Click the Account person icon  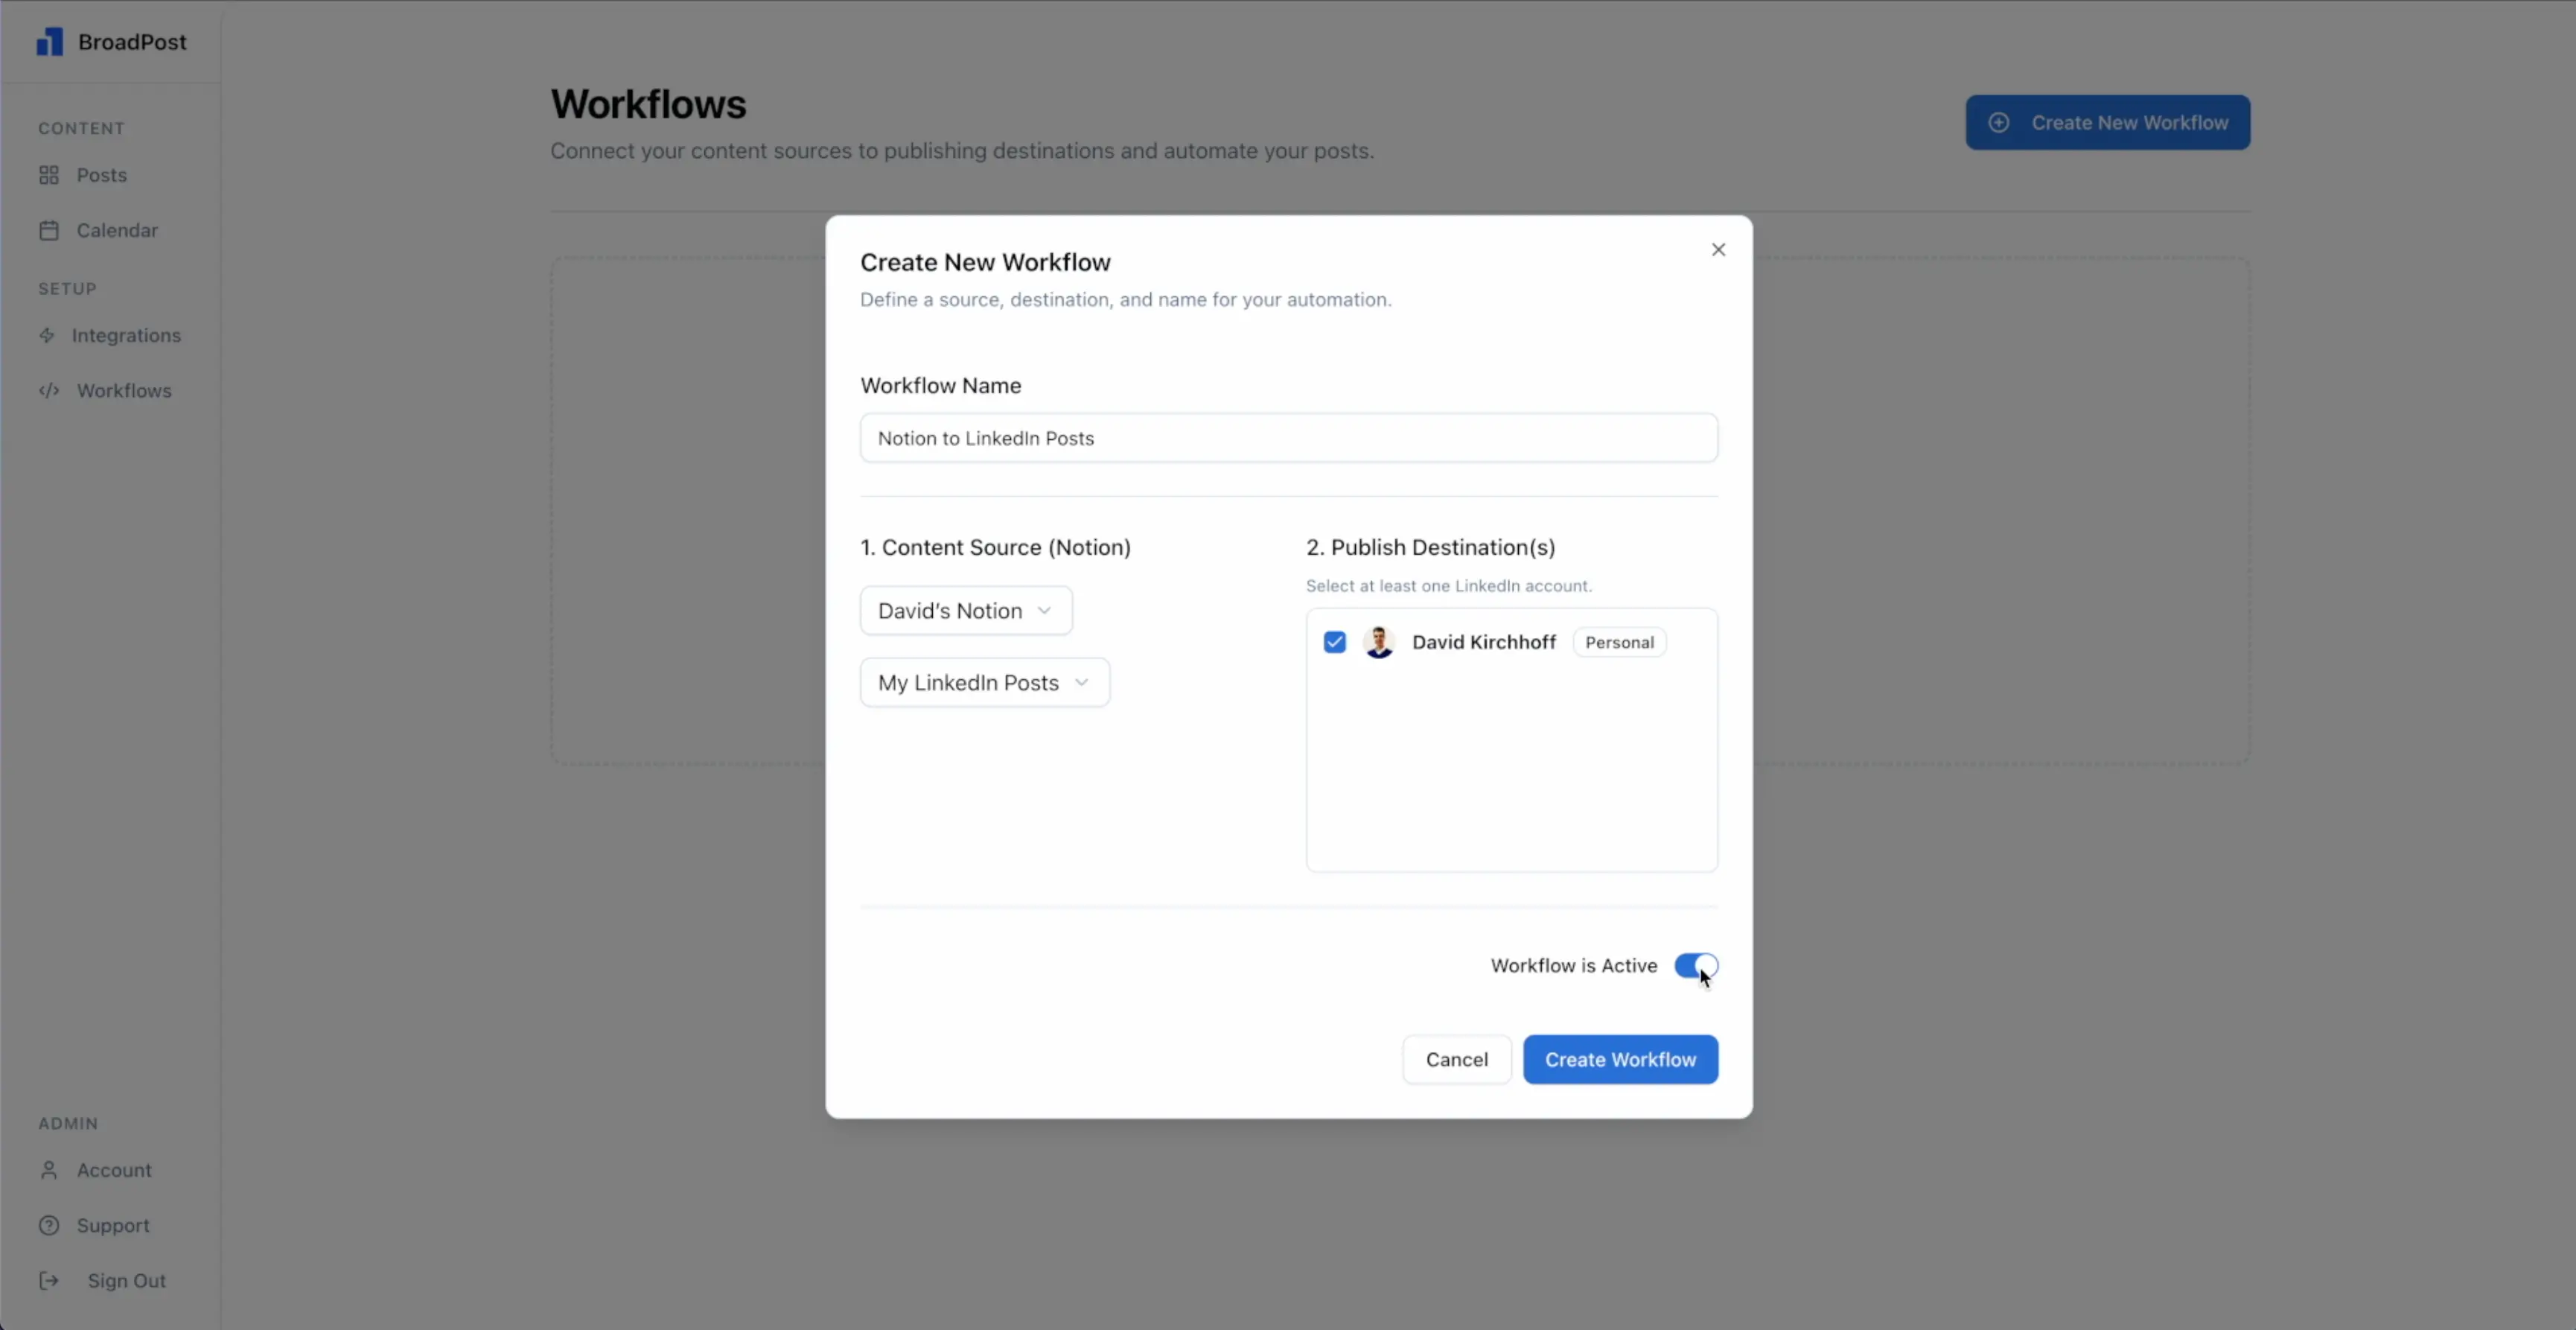pos(49,1170)
